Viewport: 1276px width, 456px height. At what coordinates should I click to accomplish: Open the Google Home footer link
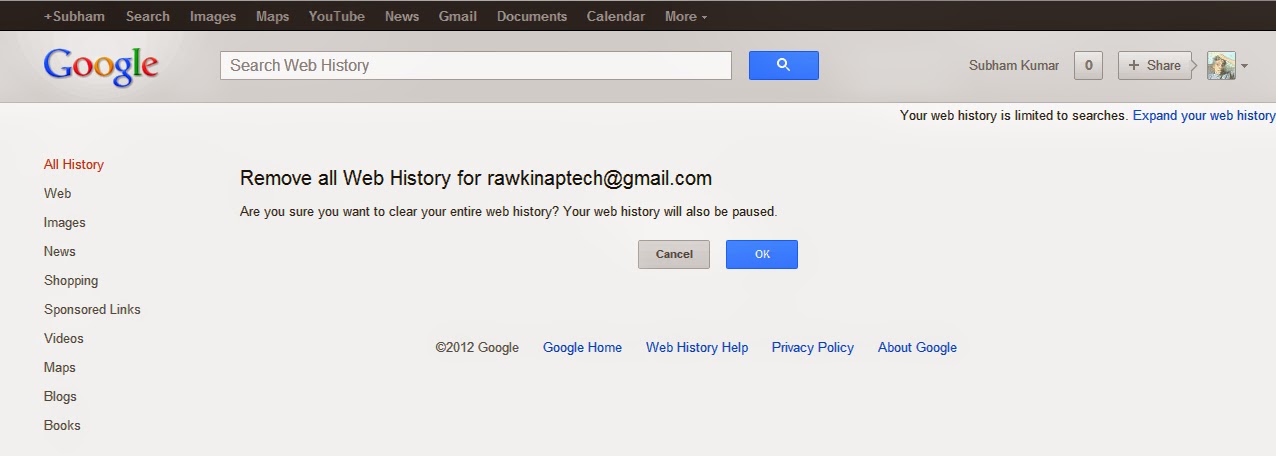[582, 347]
